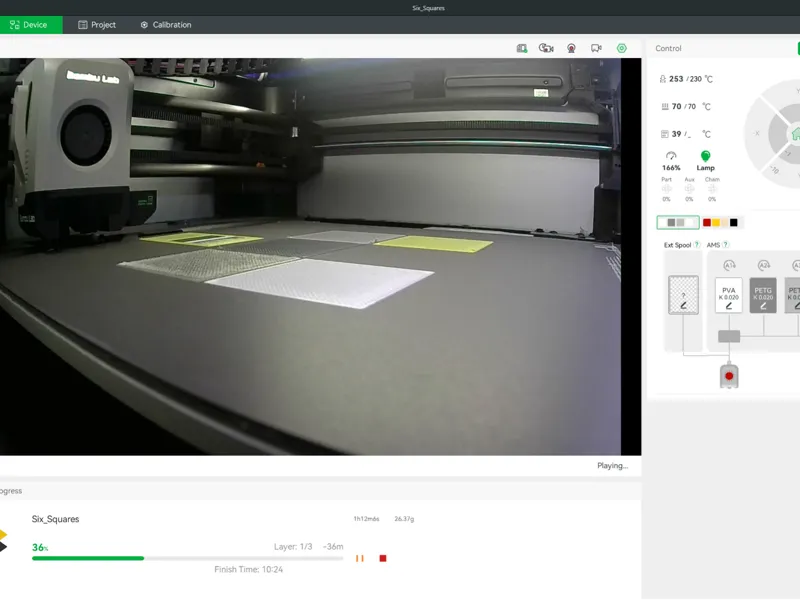Click the Finish Time: 10:24 label
Screen dimensions: 800x600
(248, 569)
